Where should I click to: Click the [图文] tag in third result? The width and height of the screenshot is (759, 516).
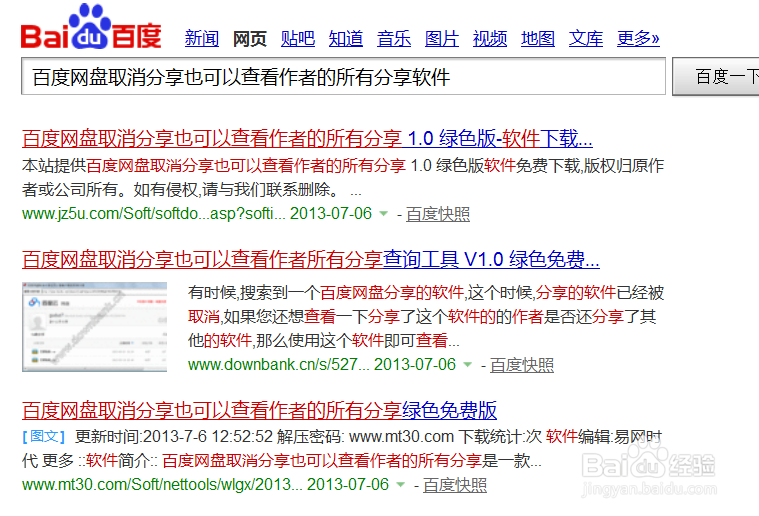[x=44, y=437]
